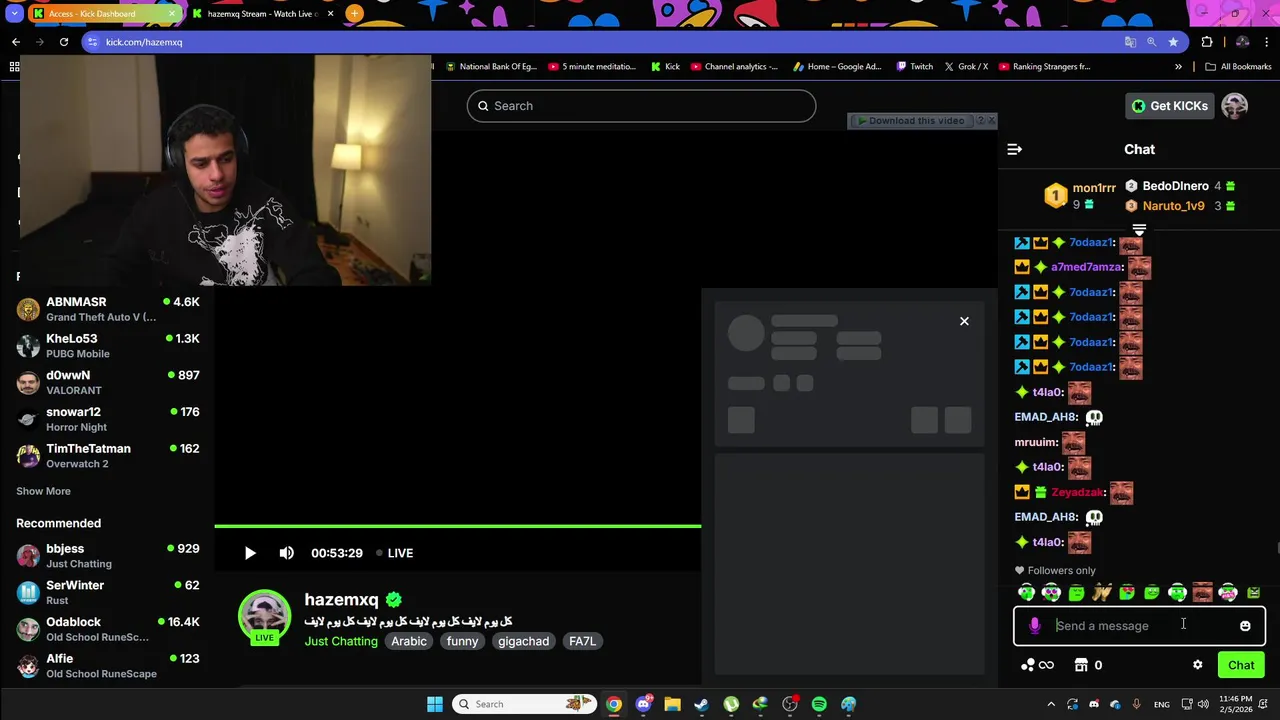This screenshot has width=1280, height=720.
Task: Open the Kick bookmark
Action: [x=665, y=67]
